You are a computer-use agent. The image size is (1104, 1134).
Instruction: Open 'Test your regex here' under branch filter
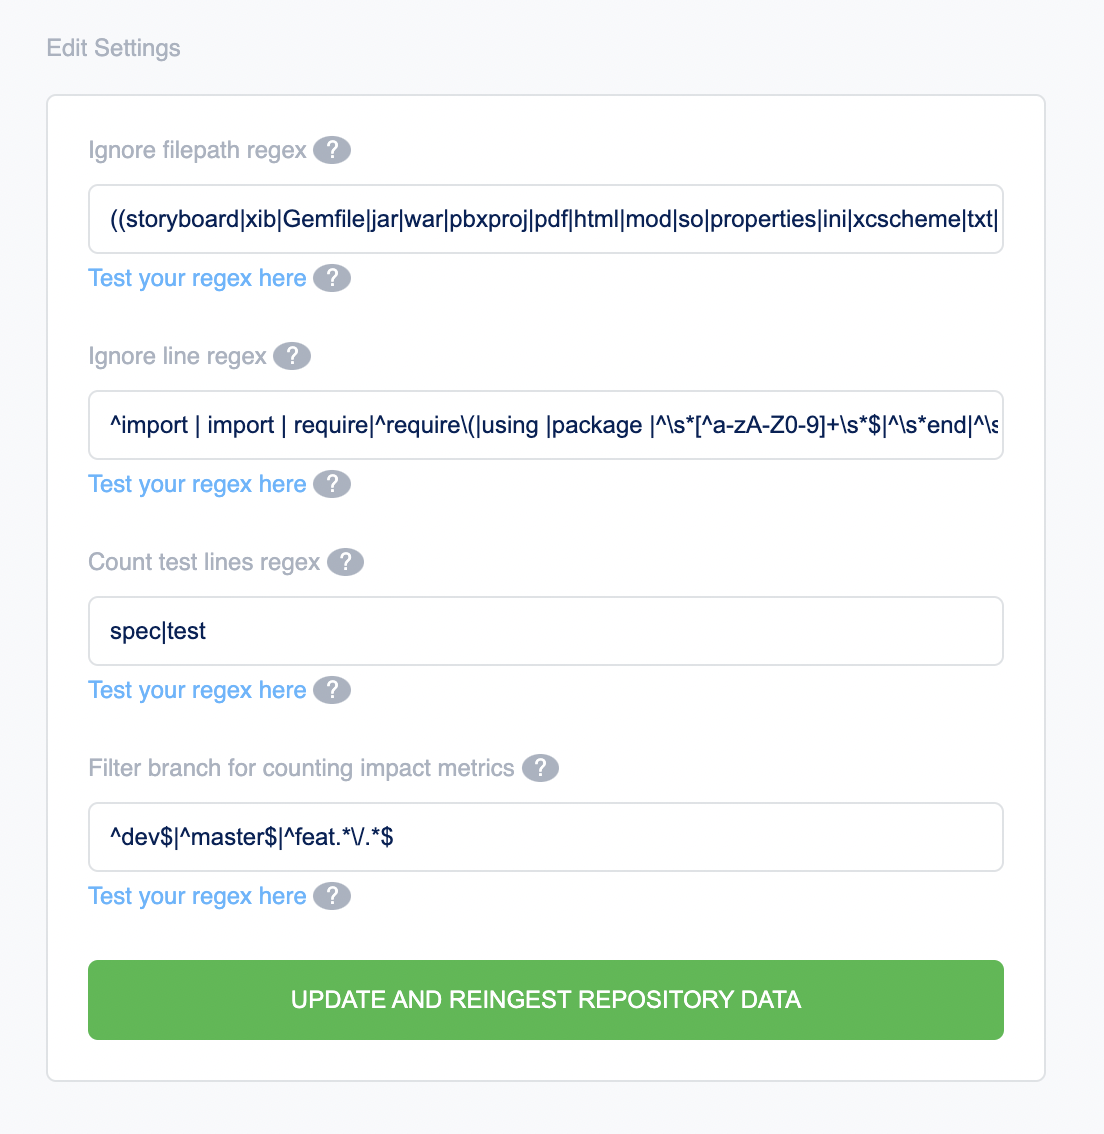(197, 896)
